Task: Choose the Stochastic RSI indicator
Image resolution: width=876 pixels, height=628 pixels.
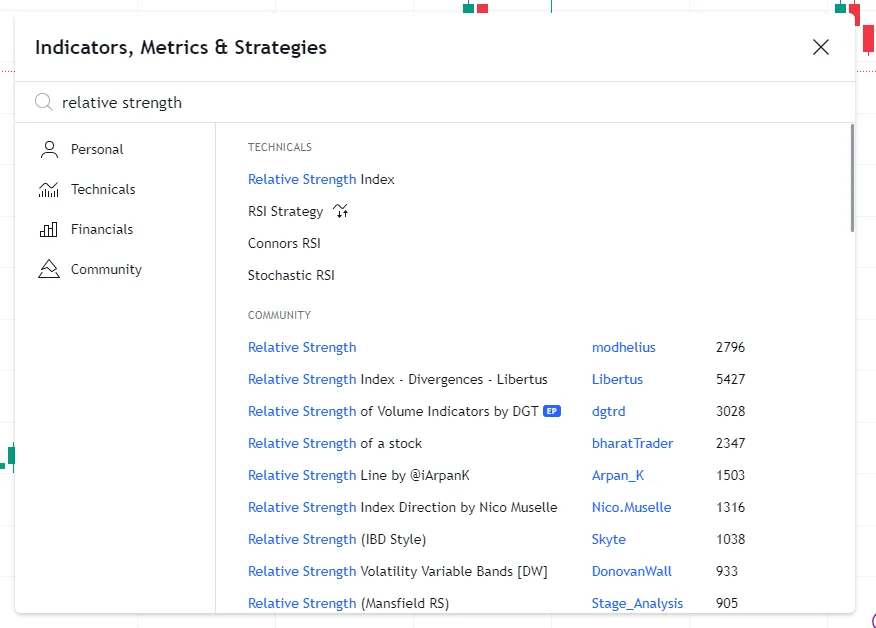Action: point(291,275)
